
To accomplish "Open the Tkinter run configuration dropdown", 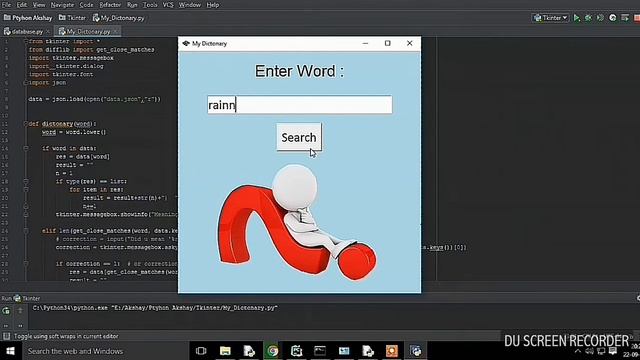I will [551, 18].
